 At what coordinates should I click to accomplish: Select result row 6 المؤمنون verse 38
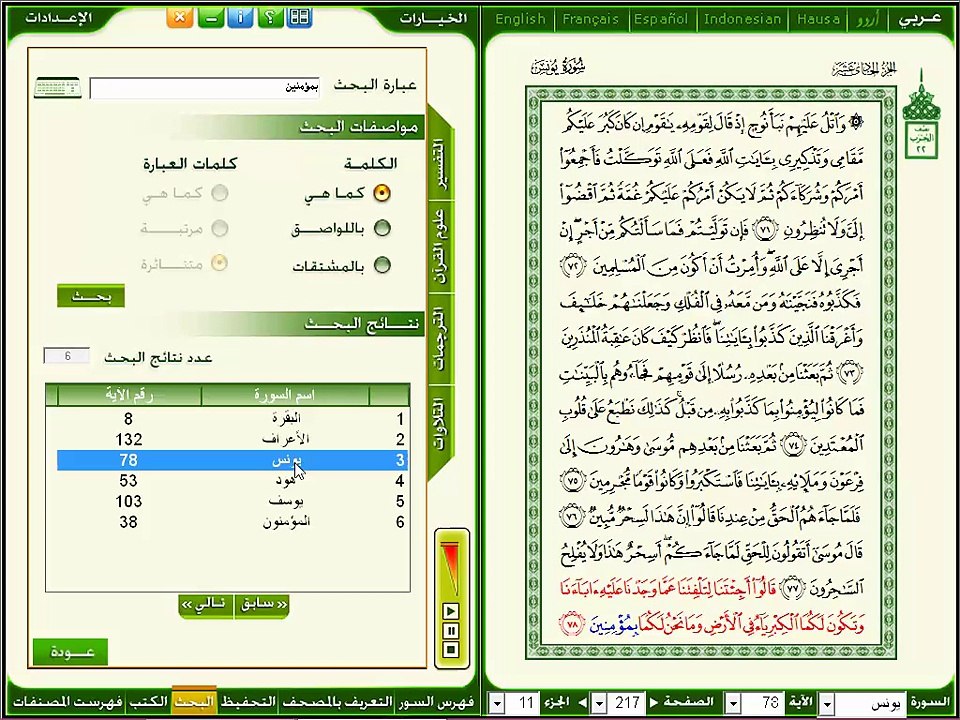click(x=232, y=522)
